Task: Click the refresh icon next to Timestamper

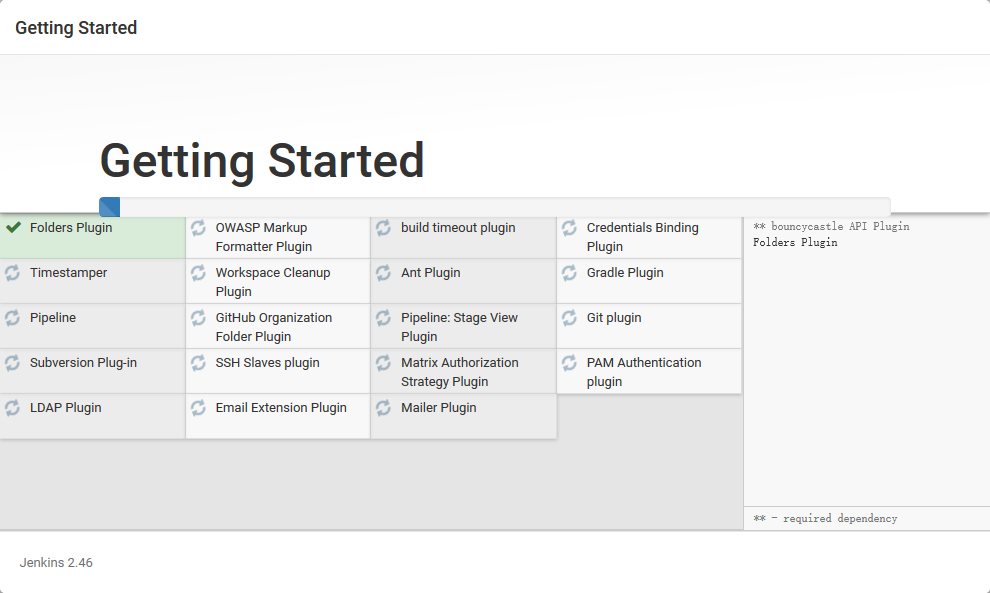Action: click(x=13, y=273)
